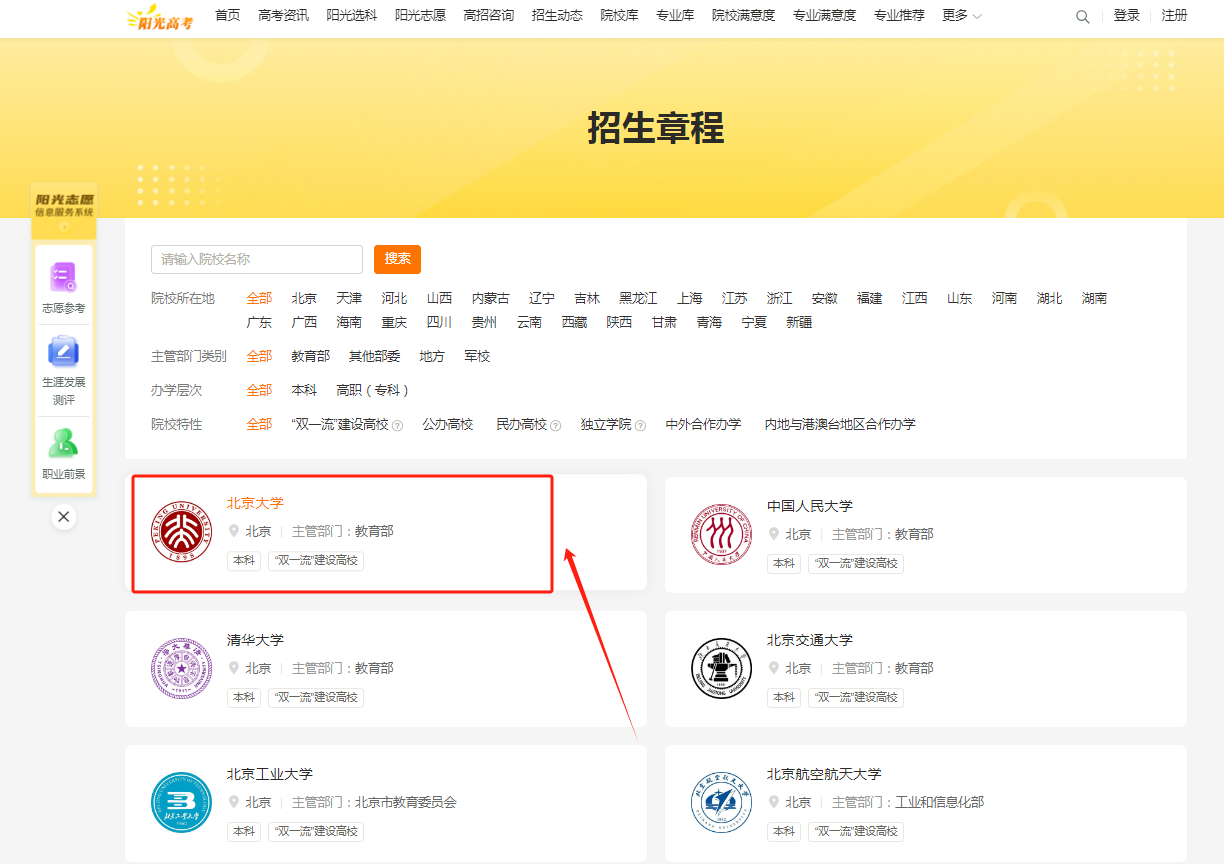The height and width of the screenshot is (864, 1224).
Task: Open the 北京大学 title link
Action: pos(255,503)
